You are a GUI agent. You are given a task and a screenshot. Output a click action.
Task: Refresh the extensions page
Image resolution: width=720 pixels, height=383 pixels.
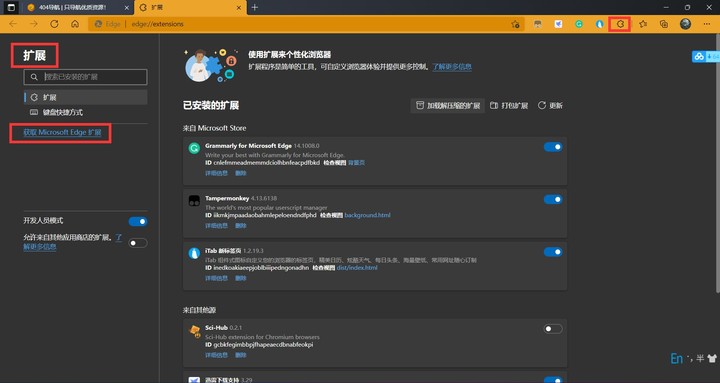54,24
